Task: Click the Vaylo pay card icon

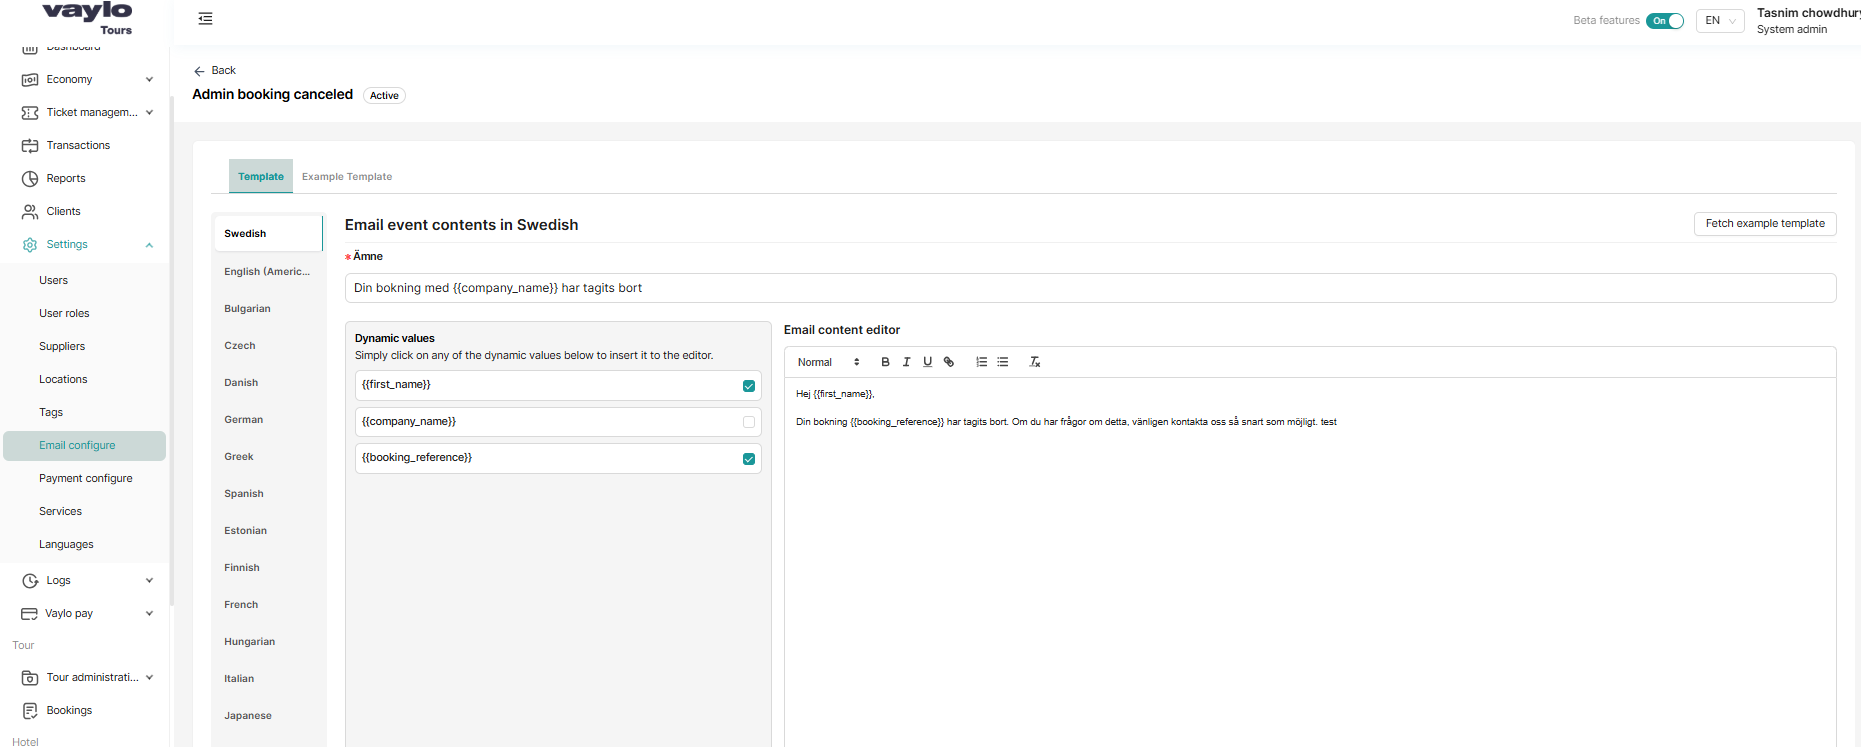Action: [30, 614]
